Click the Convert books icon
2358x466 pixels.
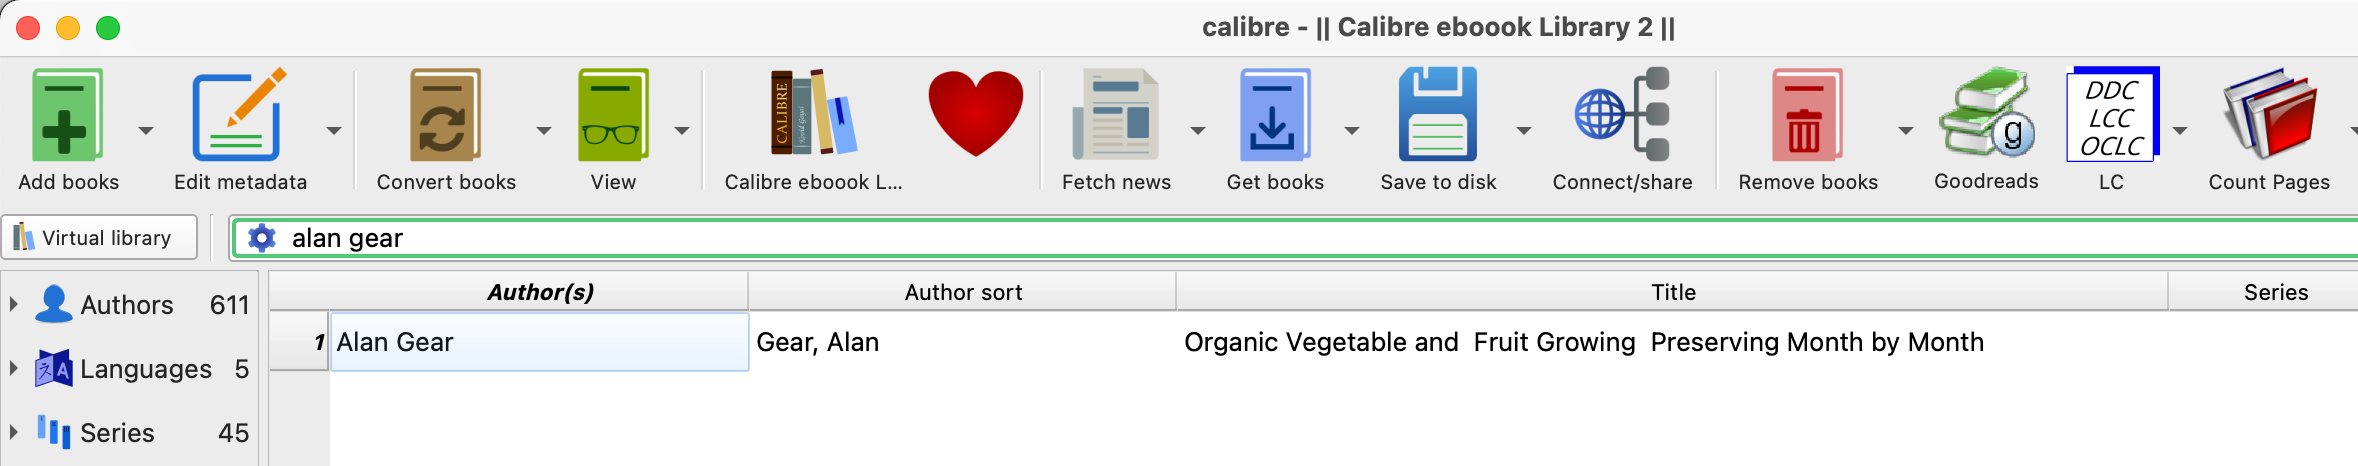click(445, 116)
